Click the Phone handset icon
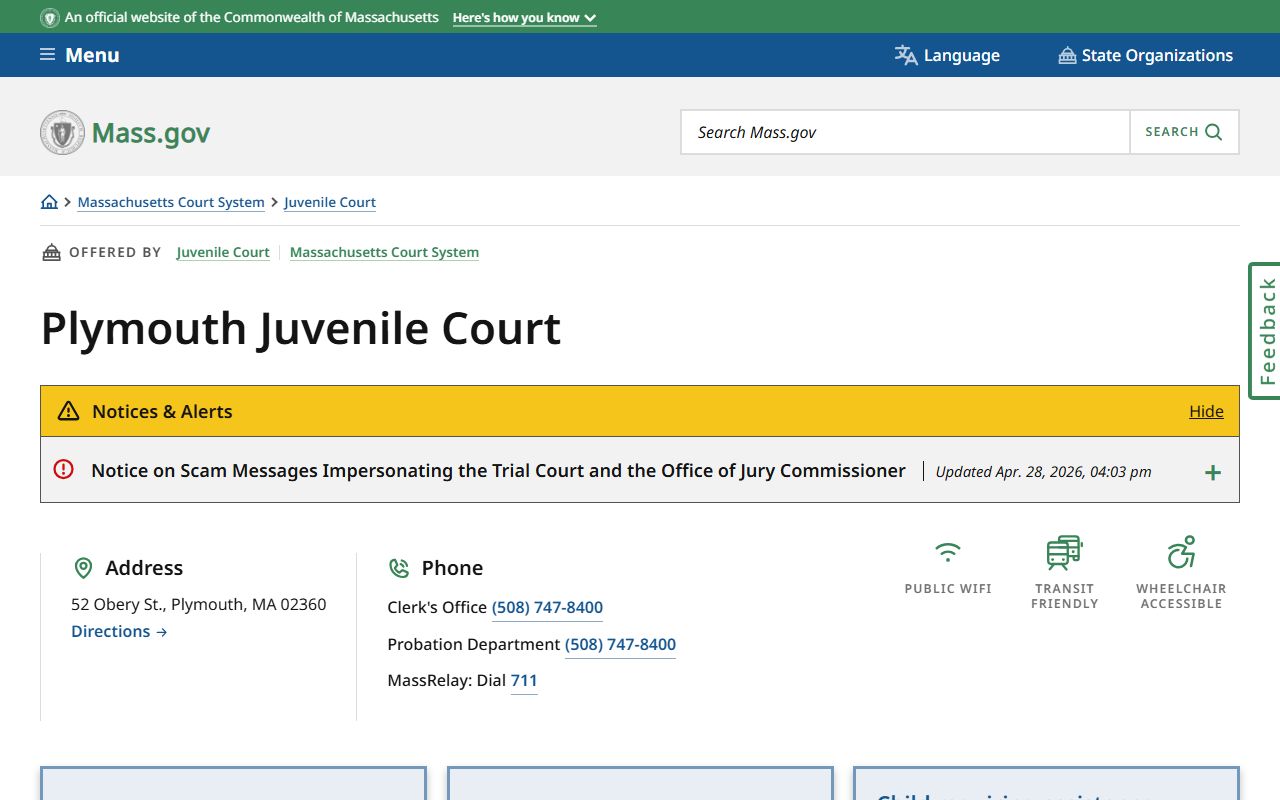Screen dimensions: 1280x800 click(399, 568)
